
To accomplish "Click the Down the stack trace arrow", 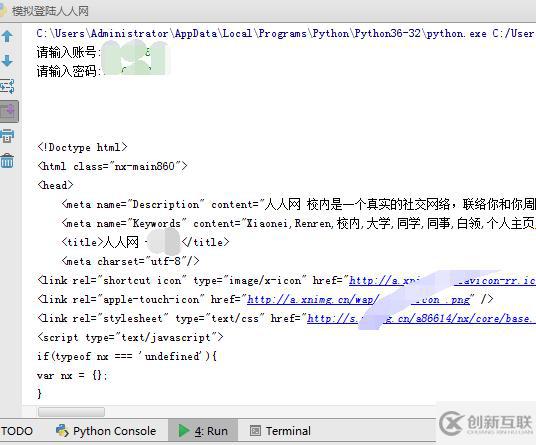I will click(x=7, y=61).
